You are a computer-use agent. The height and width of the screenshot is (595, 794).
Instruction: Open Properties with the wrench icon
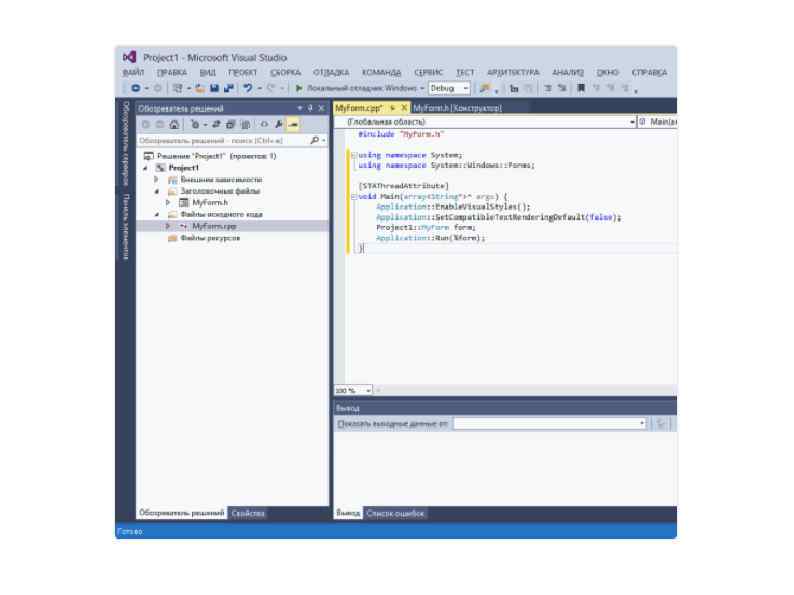tap(279, 124)
